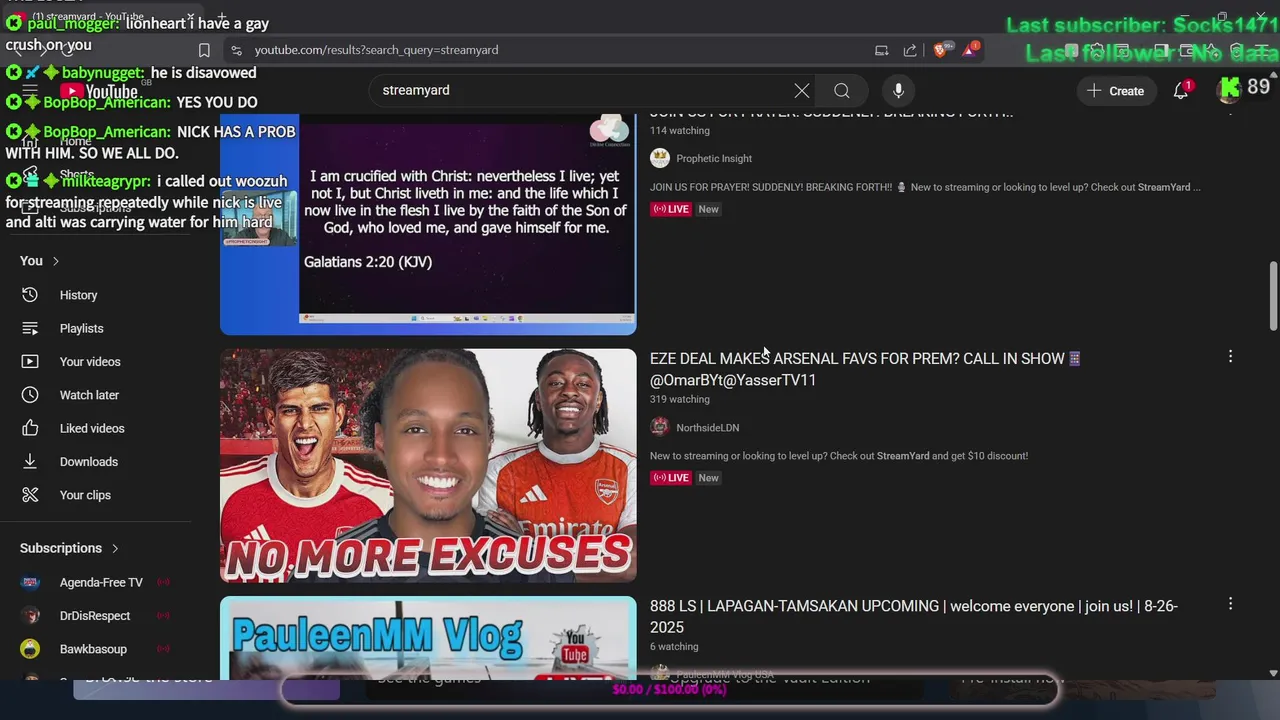Open the NO MORE EXCUSES video thumbnail
Image resolution: width=1280 pixels, height=720 pixels.
tap(428, 465)
